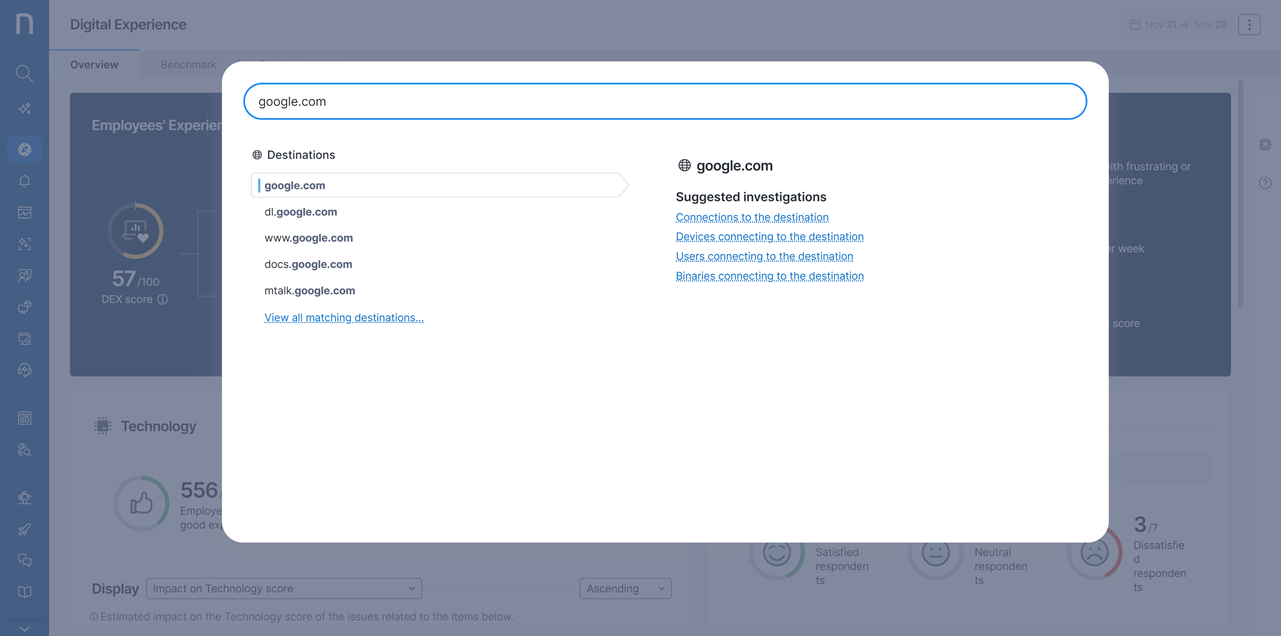Open the book documentation icon in sidebar
Viewport: 1281px width, 636px height.
pos(24,592)
